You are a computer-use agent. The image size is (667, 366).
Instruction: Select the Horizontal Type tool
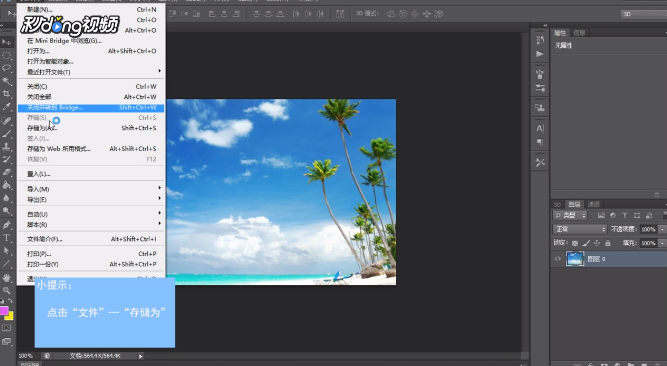(6, 237)
